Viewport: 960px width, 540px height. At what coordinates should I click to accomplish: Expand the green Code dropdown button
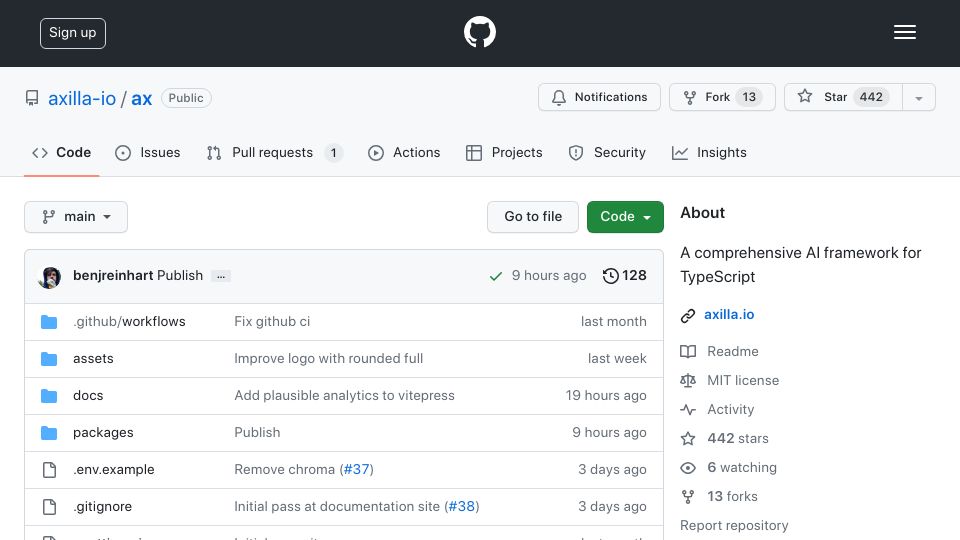(x=625, y=217)
